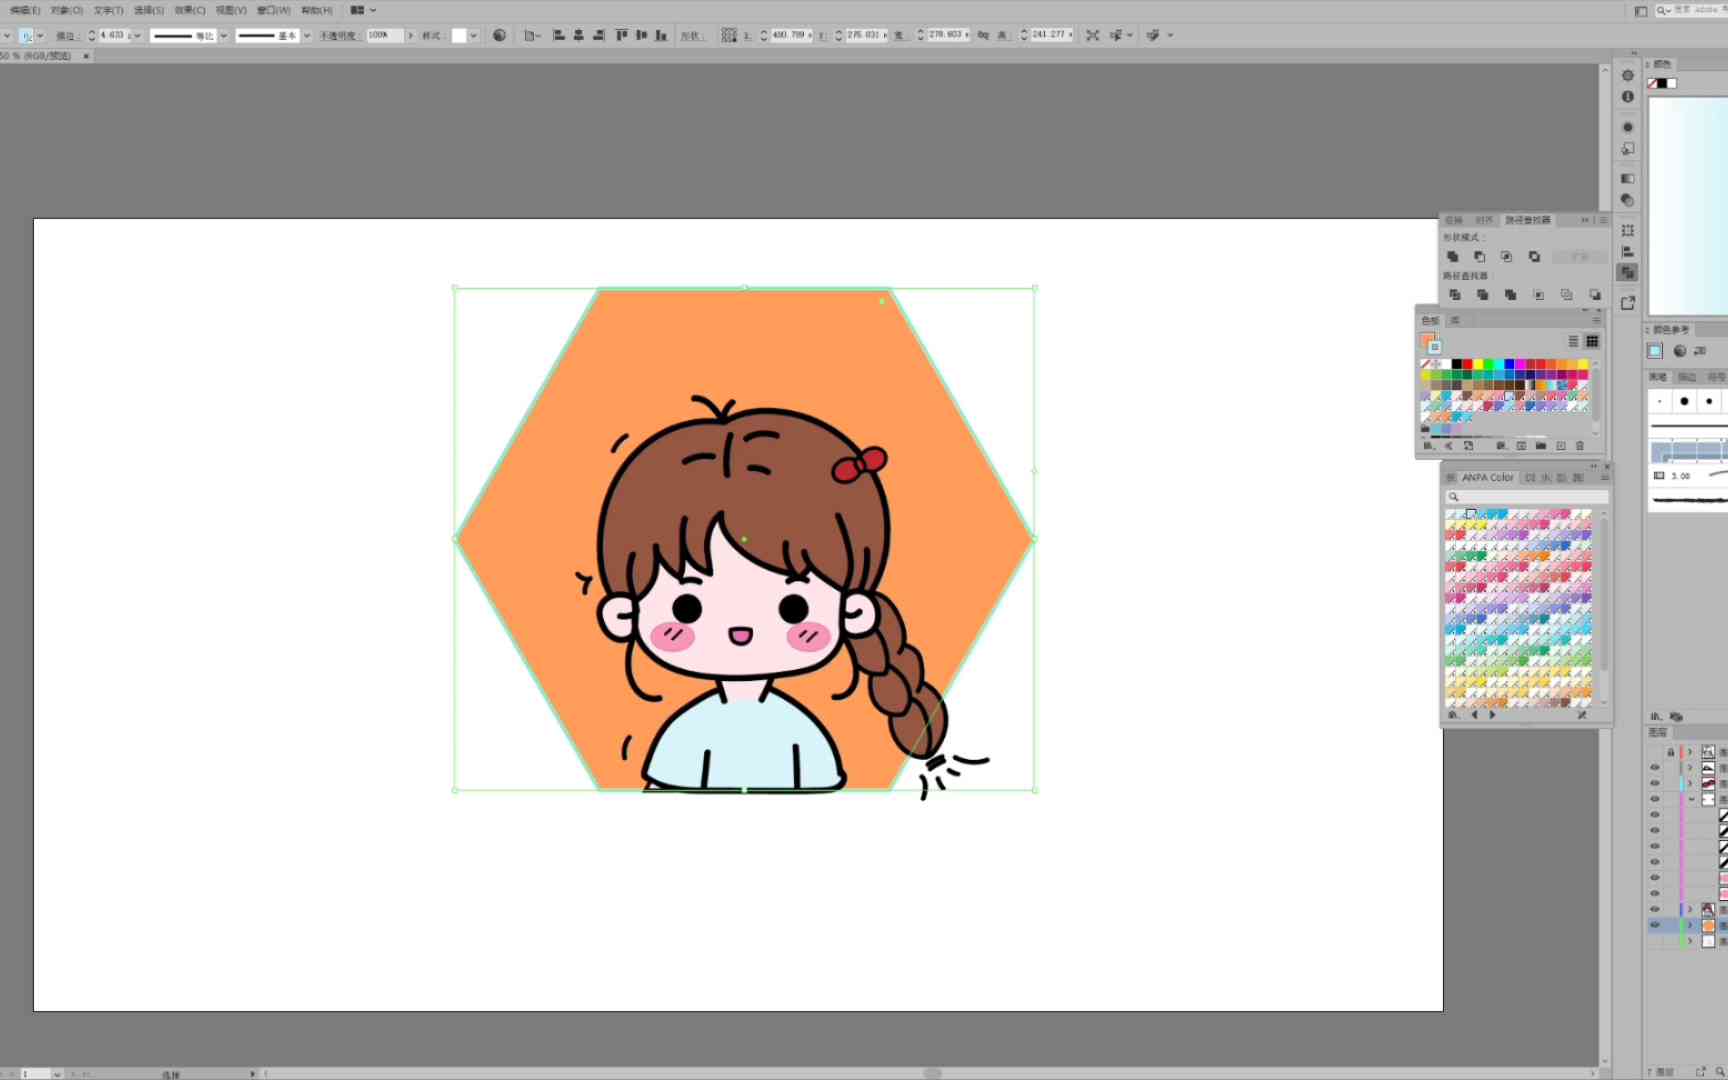Click the 不透明度 label link
The width and height of the screenshot is (1728, 1080).
pyautogui.click(x=338, y=36)
